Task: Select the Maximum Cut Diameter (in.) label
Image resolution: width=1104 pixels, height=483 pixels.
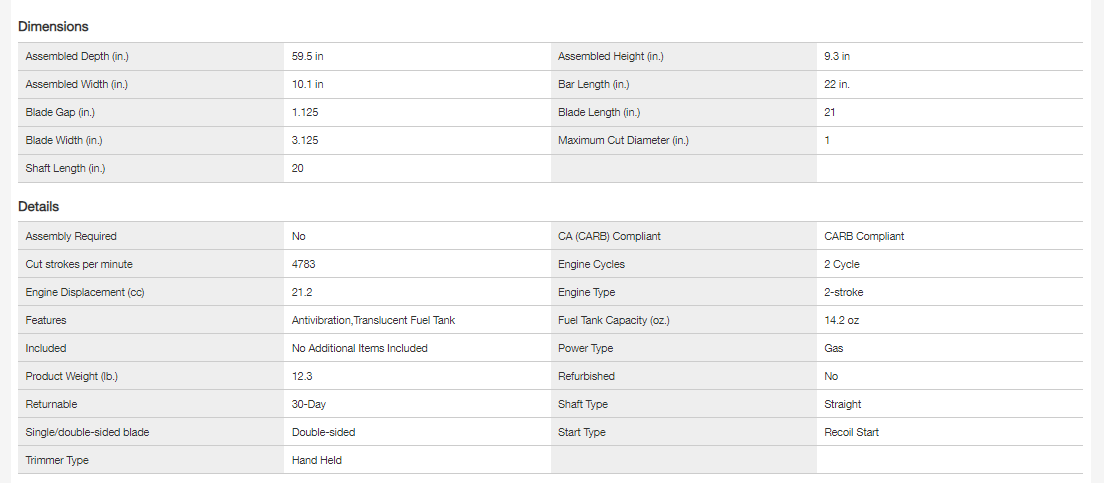Action: [x=623, y=140]
